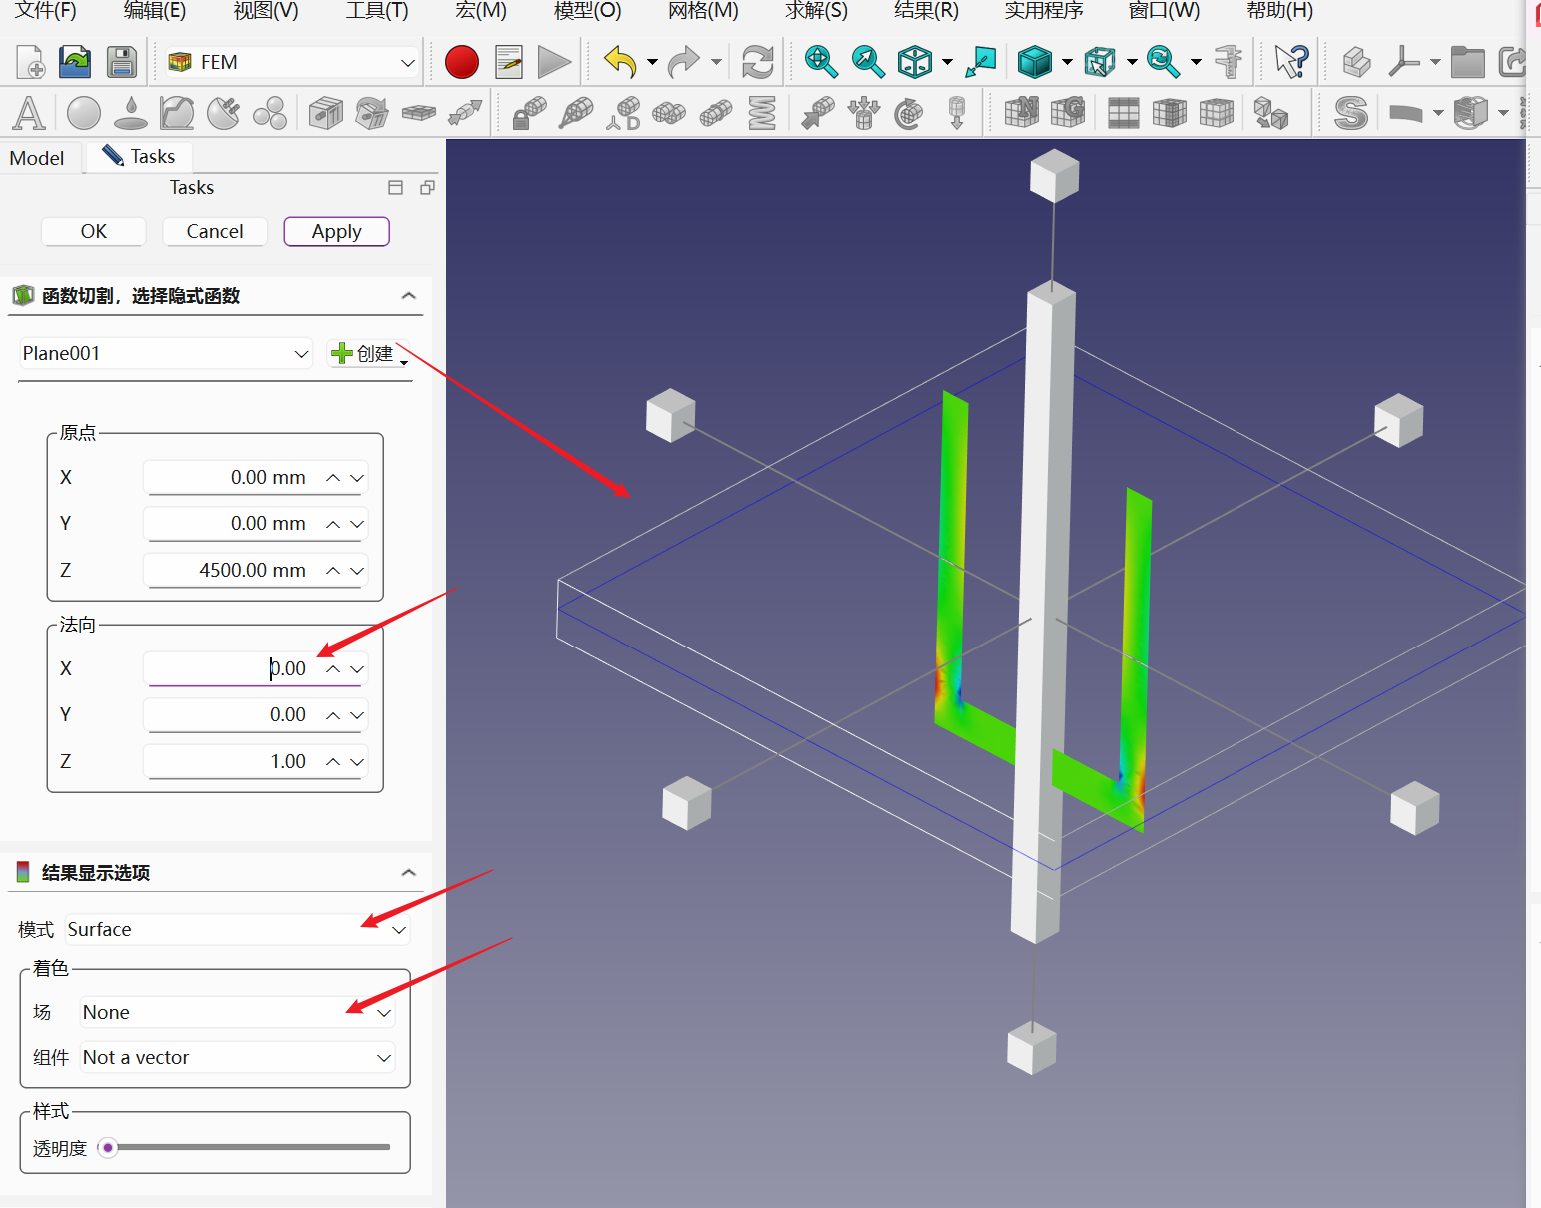Click the red macro record button

point(461,62)
